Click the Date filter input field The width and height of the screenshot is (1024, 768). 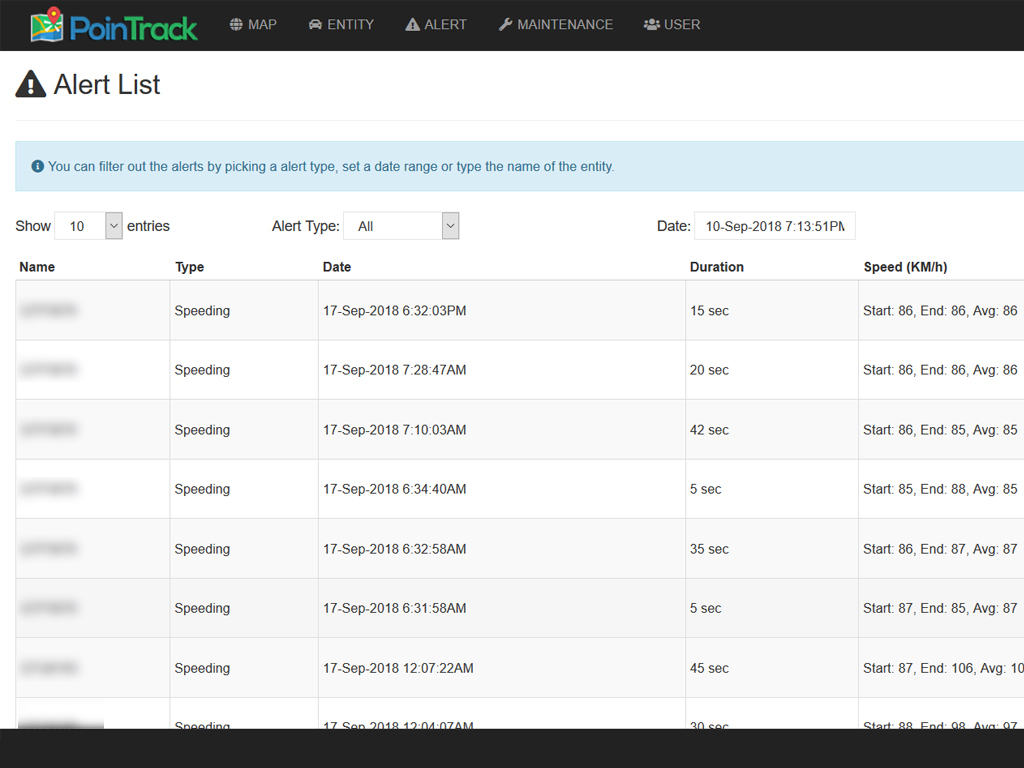[775, 225]
